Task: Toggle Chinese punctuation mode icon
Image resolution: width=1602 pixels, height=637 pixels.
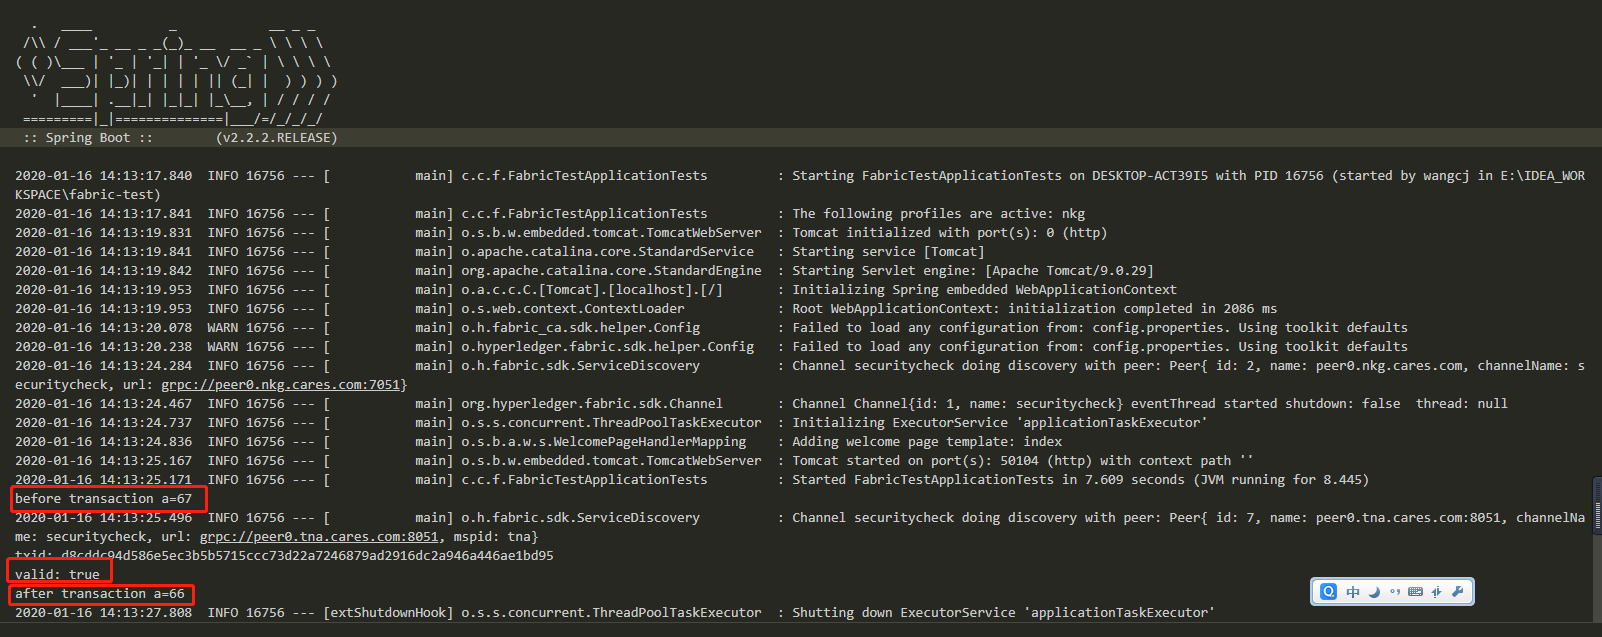Action: (1395, 592)
